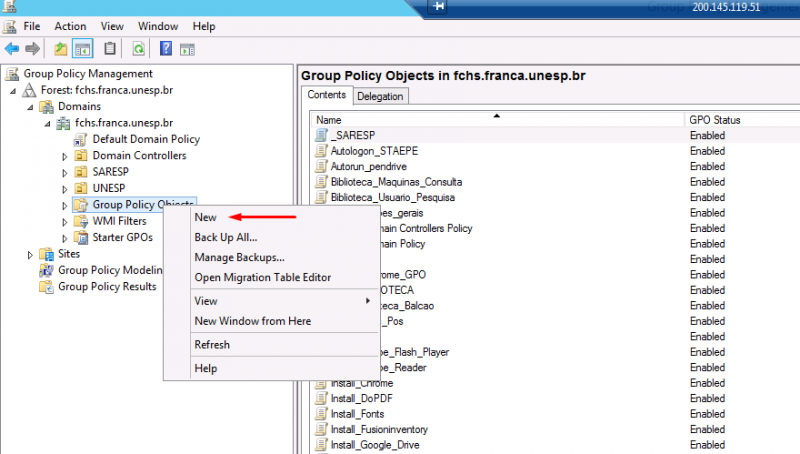Click the WMI Filters icon
Image resolution: width=800 pixels, height=454 pixels.
point(81,221)
